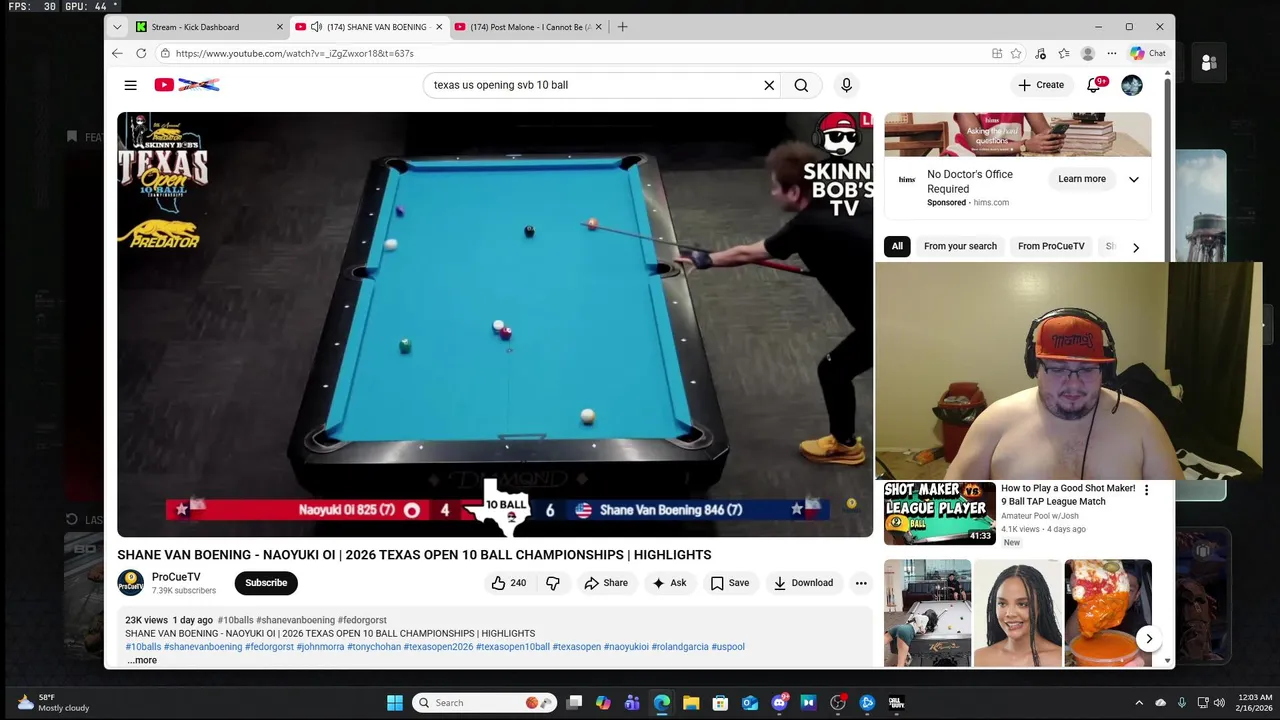Open Copilot Chat in Edge
This screenshot has height=720, width=1280.
1148,53
